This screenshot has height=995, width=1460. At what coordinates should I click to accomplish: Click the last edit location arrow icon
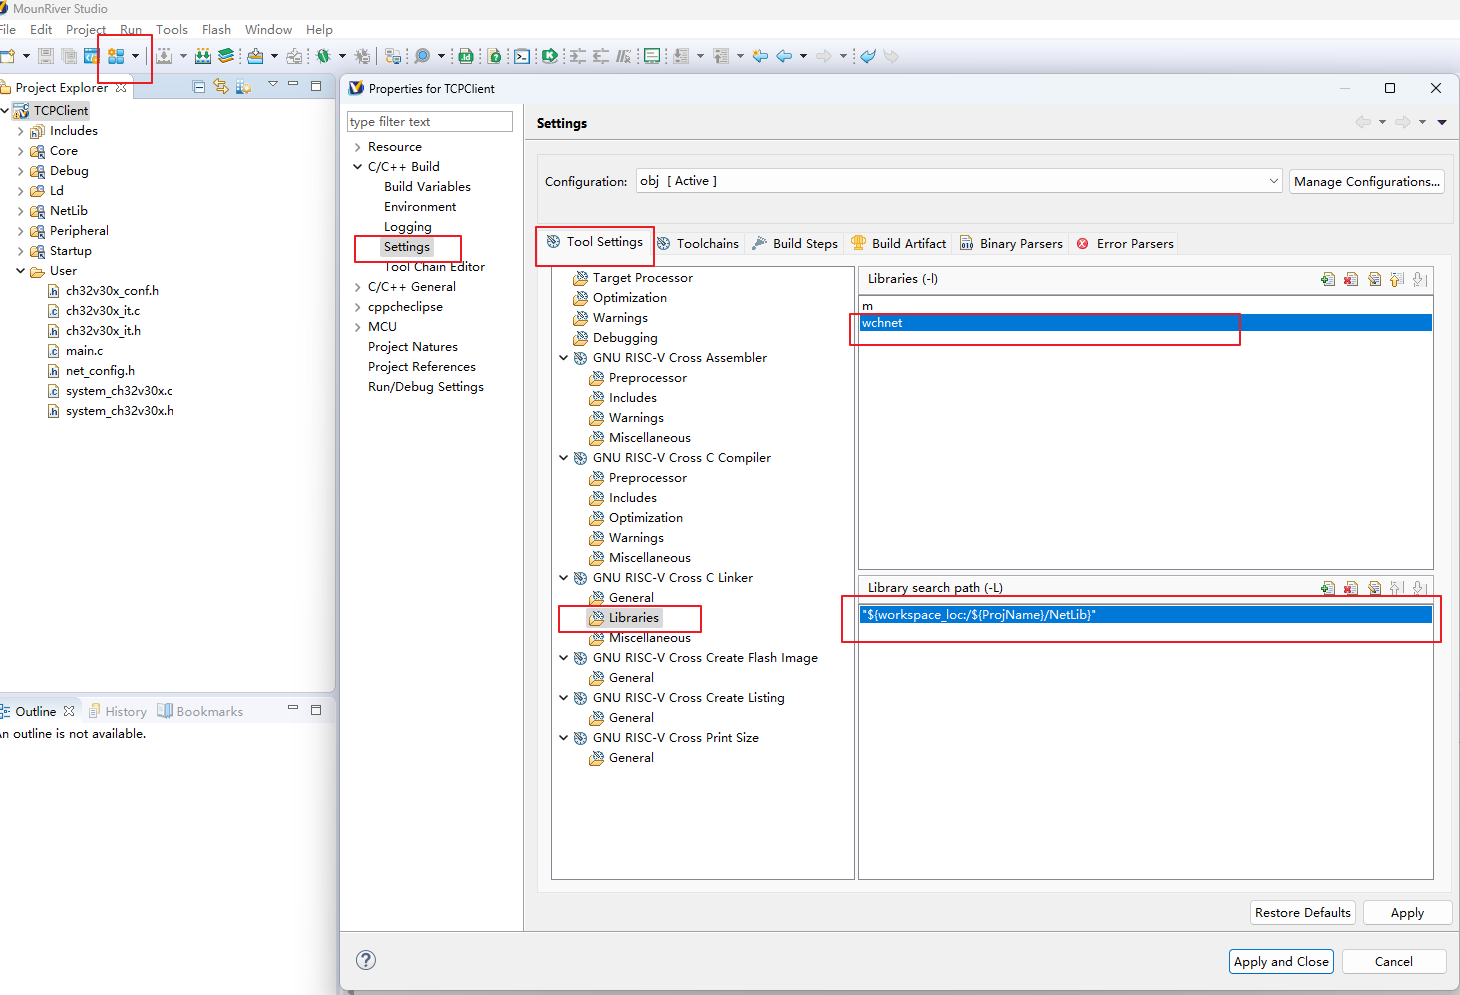(760, 56)
